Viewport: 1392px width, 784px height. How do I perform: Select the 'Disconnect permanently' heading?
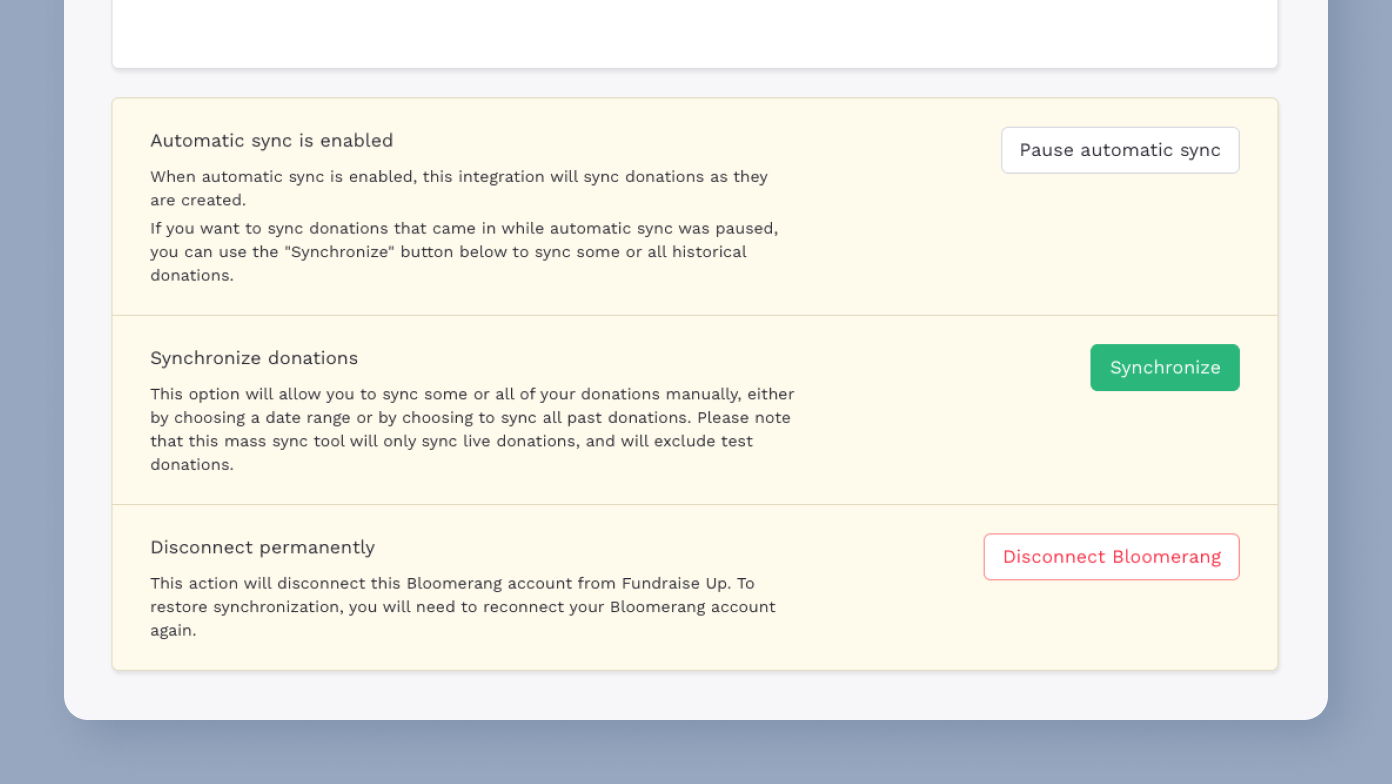pos(262,547)
